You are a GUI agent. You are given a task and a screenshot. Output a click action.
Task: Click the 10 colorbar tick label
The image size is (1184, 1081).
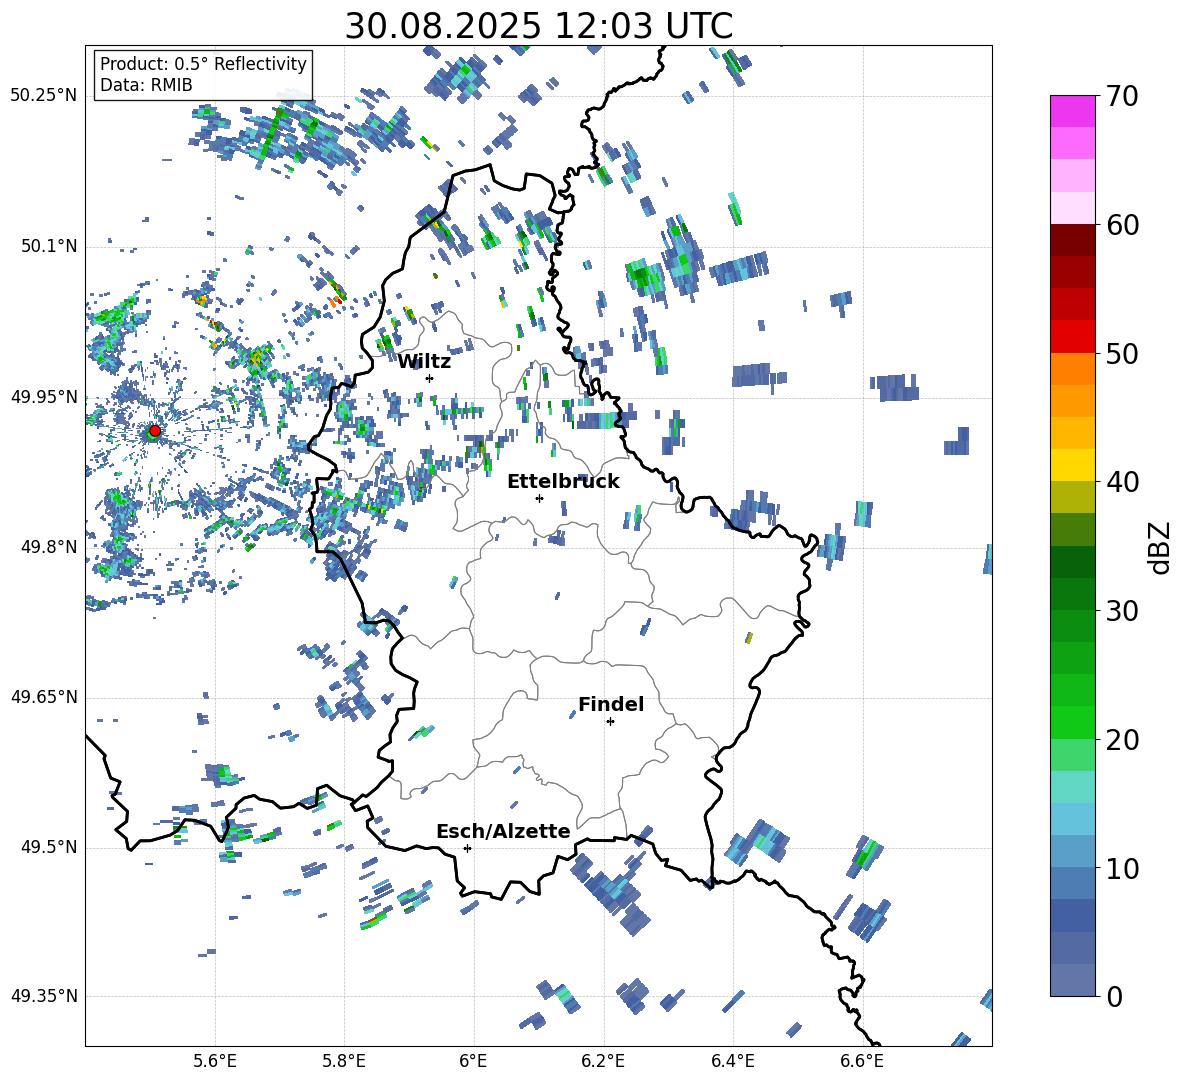pyautogui.click(x=1122, y=868)
